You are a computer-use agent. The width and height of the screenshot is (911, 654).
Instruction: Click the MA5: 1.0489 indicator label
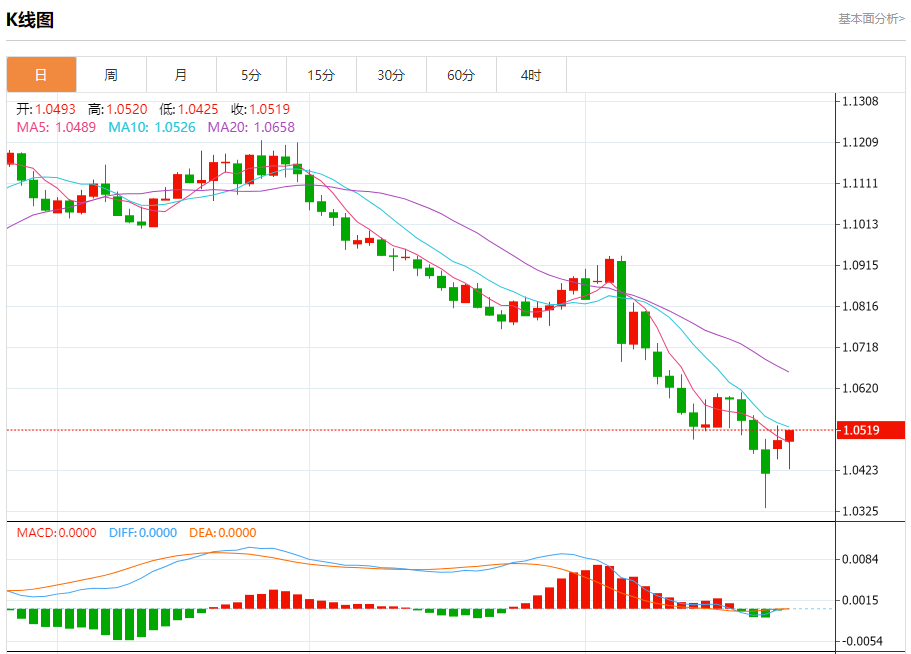tap(56, 127)
